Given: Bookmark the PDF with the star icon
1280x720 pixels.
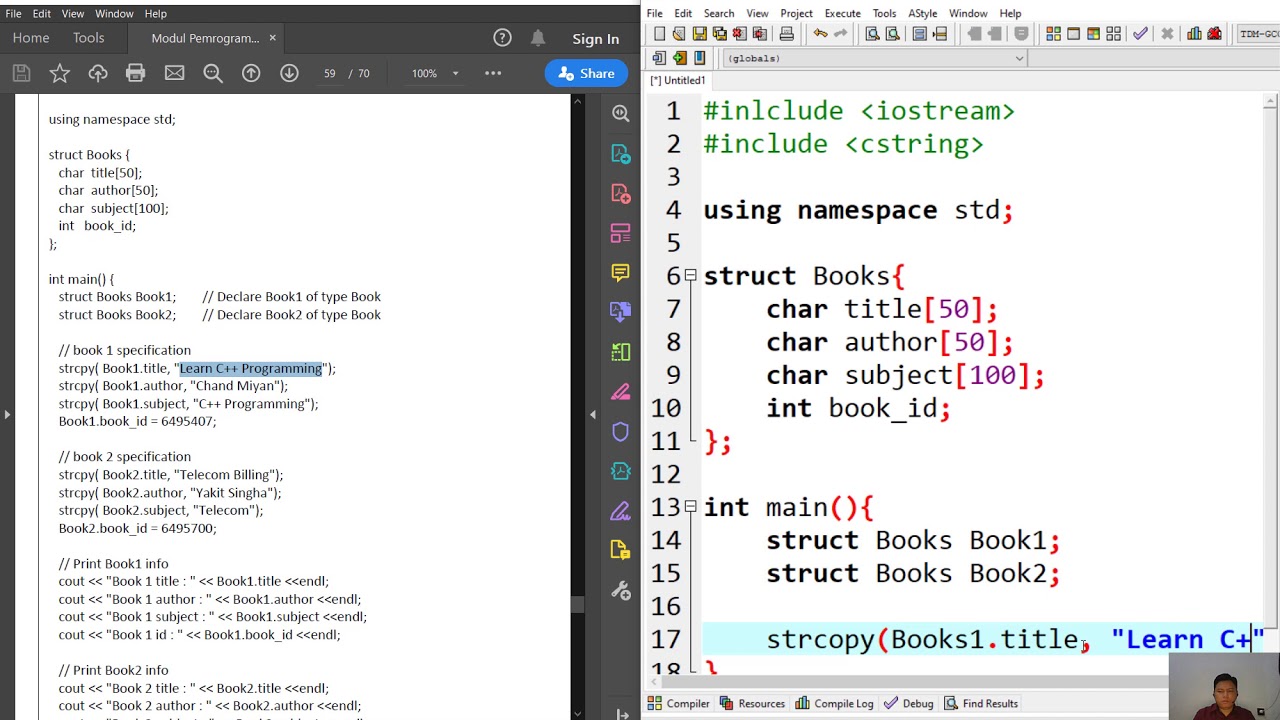Looking at the screenshot, I should coord(60,73).
